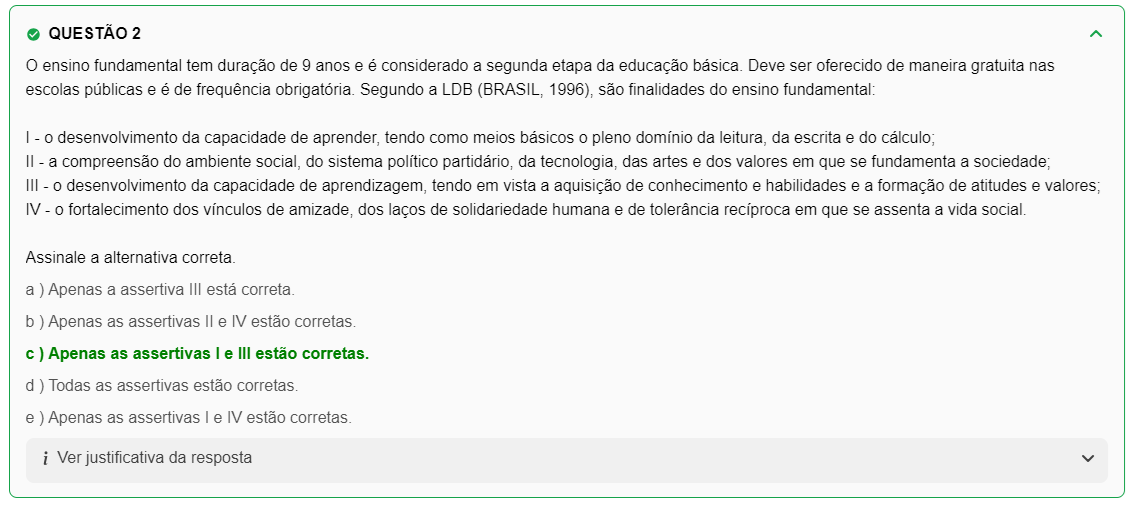This screenshot has width=1138, height=505.
Task: Click assertiva IV about vínculos de amizade
Action: [526, 210]
